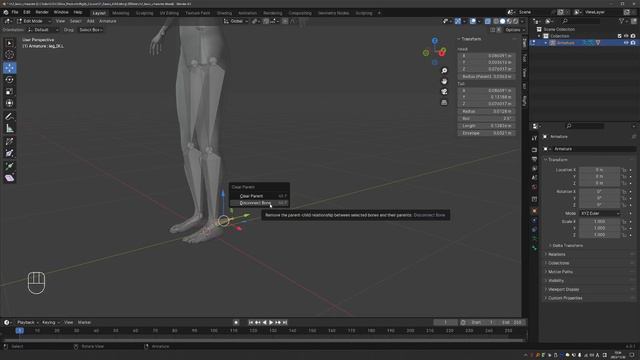Select the Extrude bone tool
This screenshot has width=640, height=360.
tap(9, 166)
